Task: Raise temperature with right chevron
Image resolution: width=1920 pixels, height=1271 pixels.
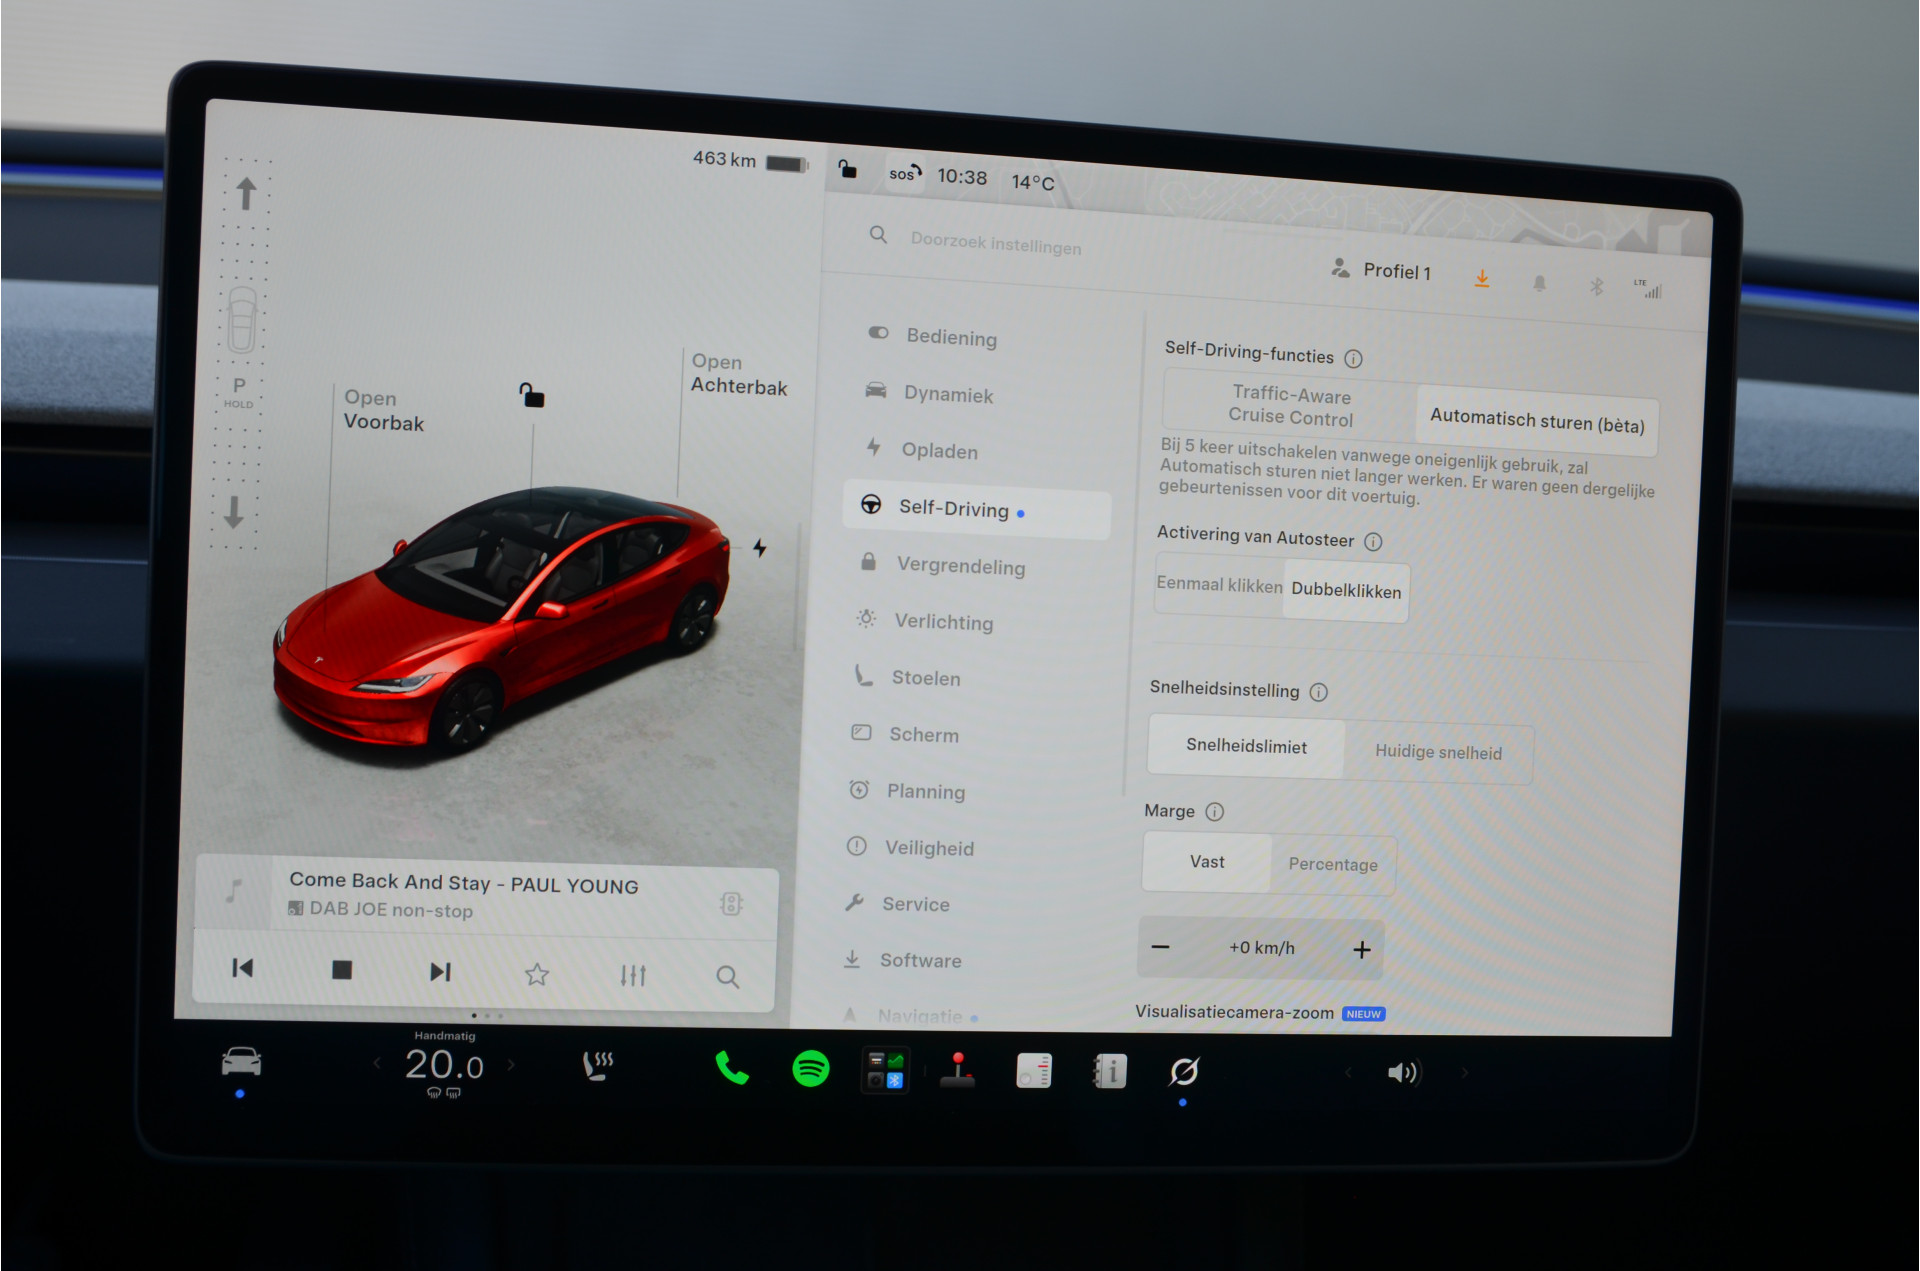Action: coord(511,1065)
